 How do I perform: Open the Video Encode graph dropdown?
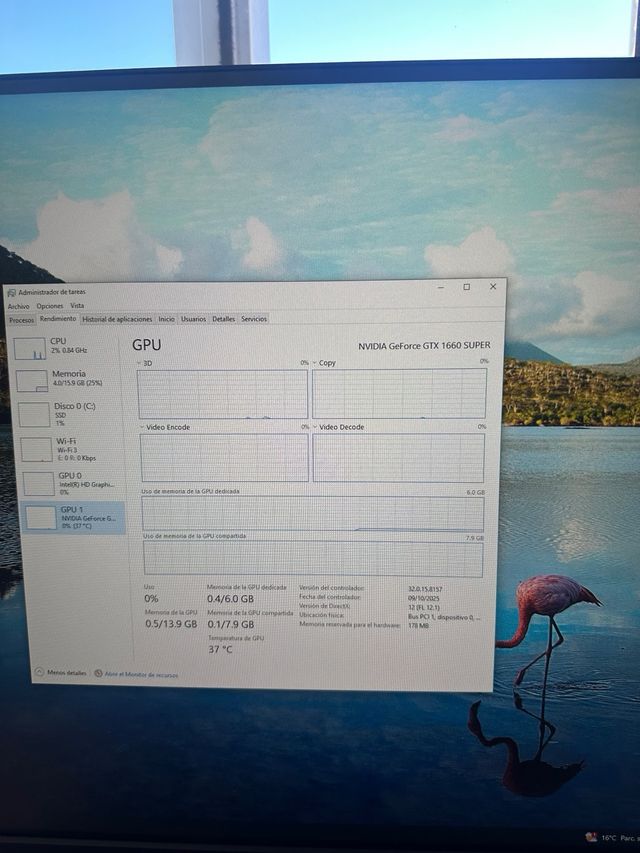[x=143, y=427]
